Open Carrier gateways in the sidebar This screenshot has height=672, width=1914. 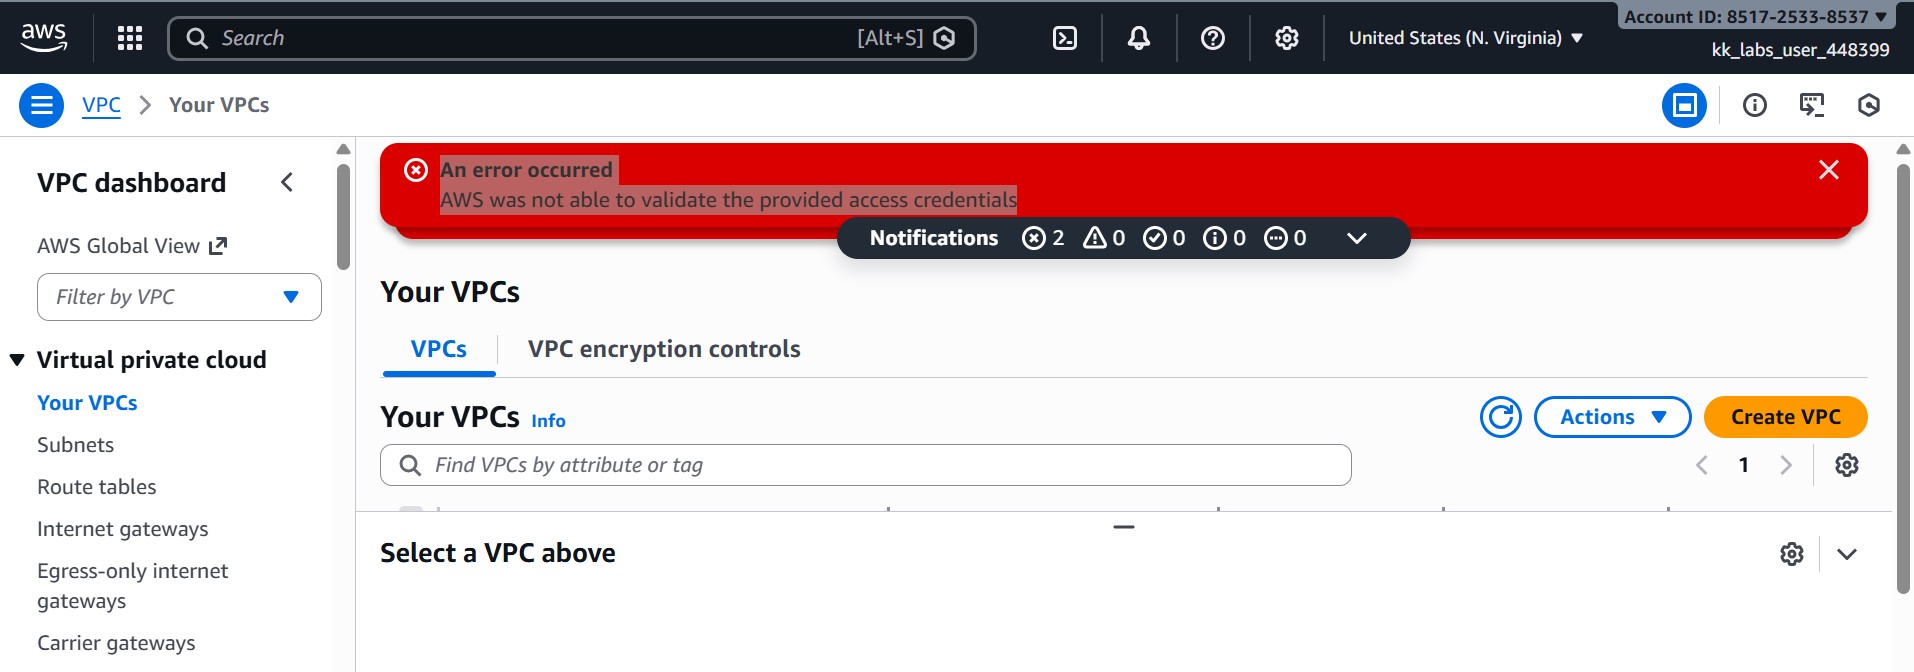pyautogui.click(x=116, y=643)
